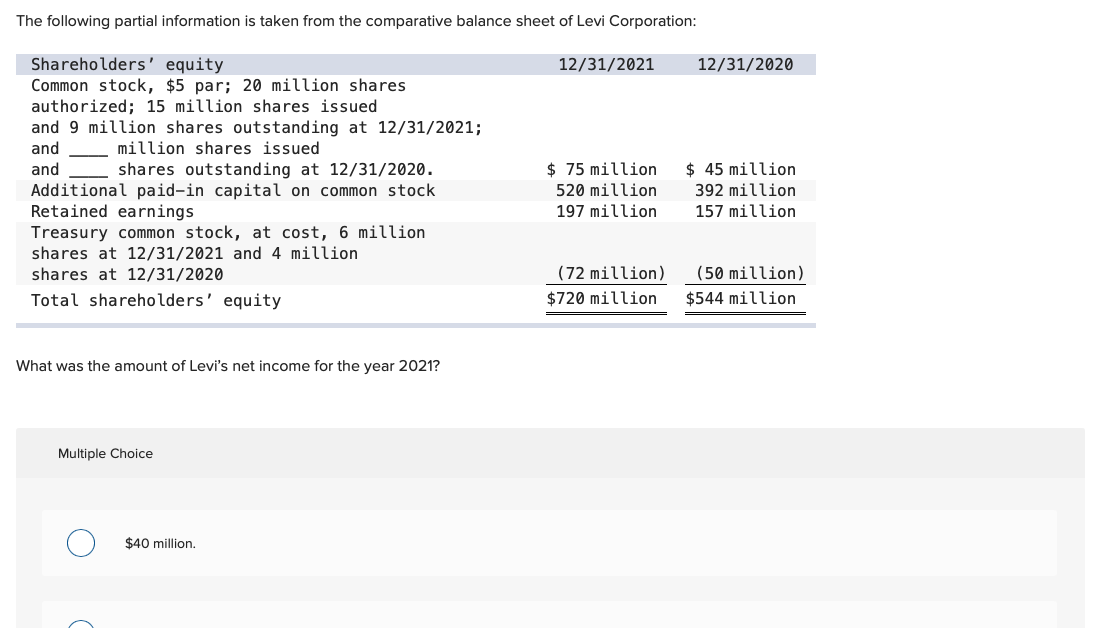The image size is (1101, 628).
Task: Click the '12/31/2021' column header
Action: [x=606, y=65]
